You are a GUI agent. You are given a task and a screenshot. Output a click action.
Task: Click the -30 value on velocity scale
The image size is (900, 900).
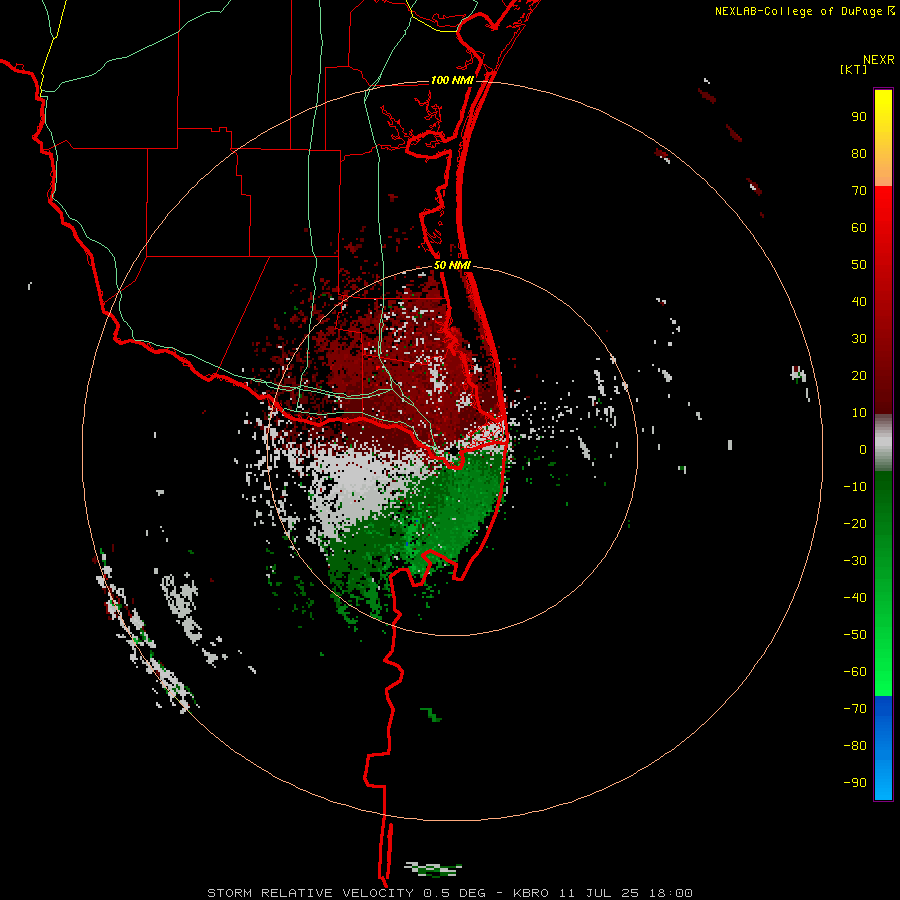[x=855, y=561]
